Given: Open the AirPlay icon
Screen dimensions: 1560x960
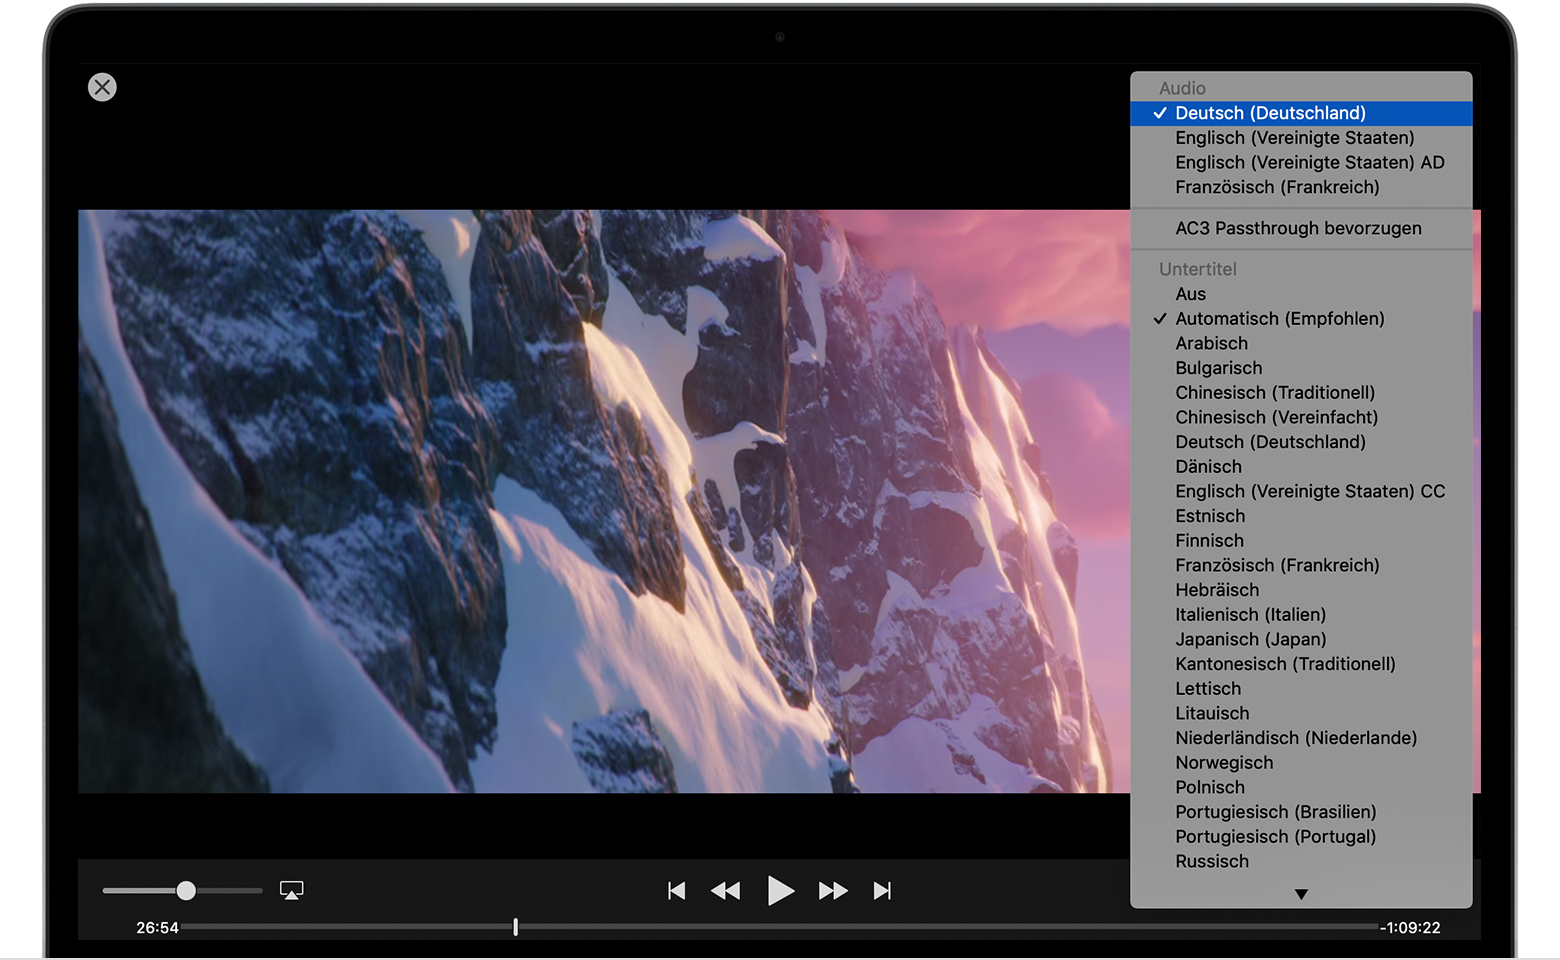Looking at the screenshot, I should click(291, 890).
